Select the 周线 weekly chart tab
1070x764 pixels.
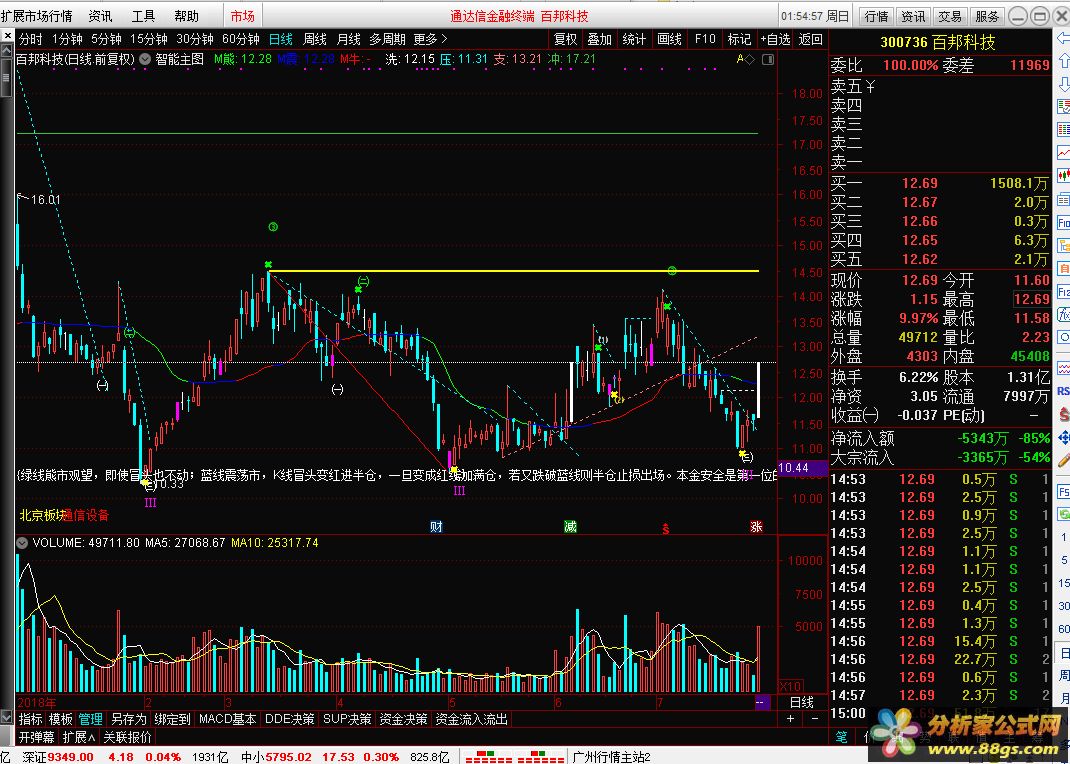(315, 39)
